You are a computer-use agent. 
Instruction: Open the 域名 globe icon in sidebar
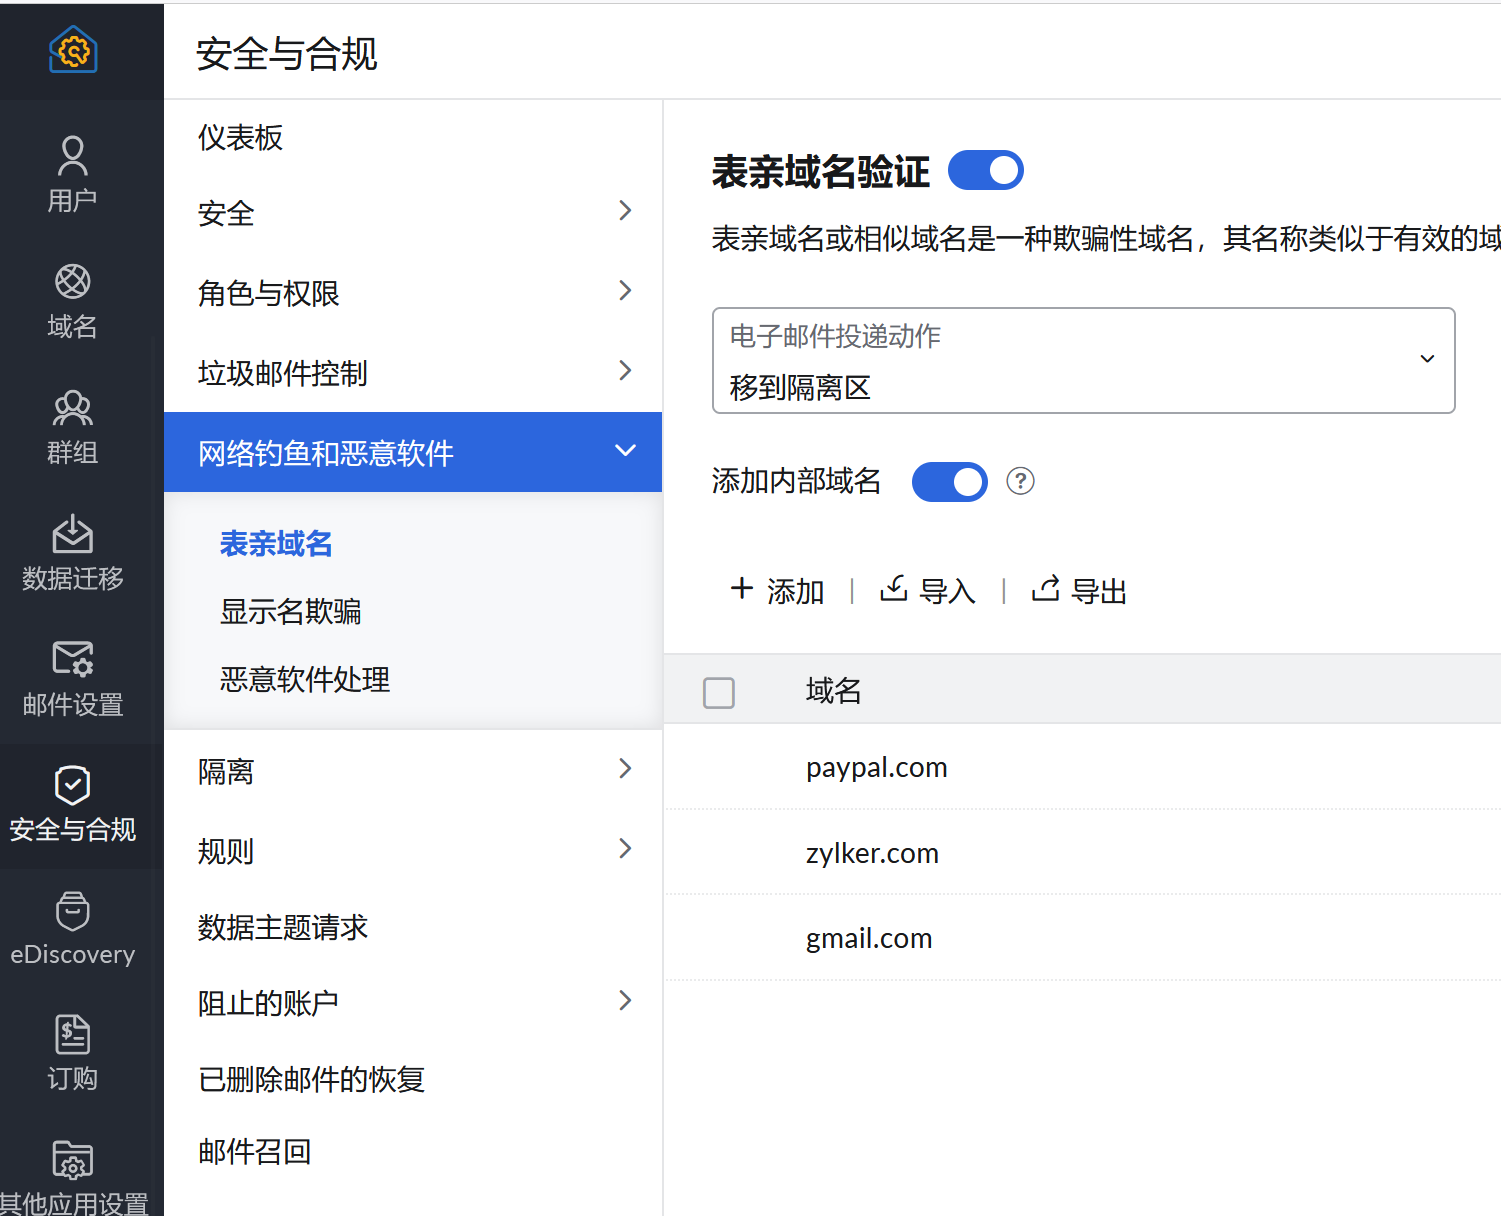tap(72, 282)
